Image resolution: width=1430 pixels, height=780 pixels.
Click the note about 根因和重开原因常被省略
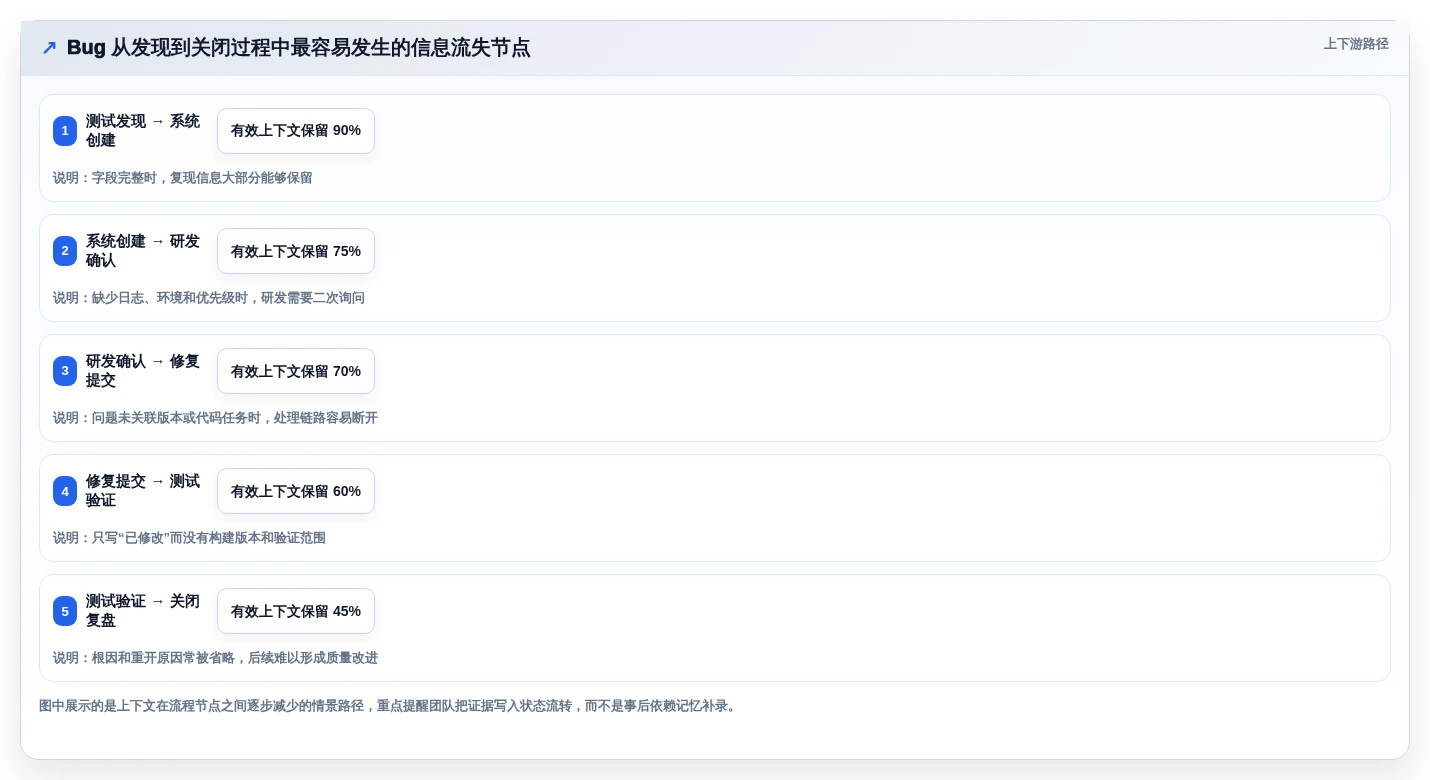pyautogui.click(x=215, y=658)
